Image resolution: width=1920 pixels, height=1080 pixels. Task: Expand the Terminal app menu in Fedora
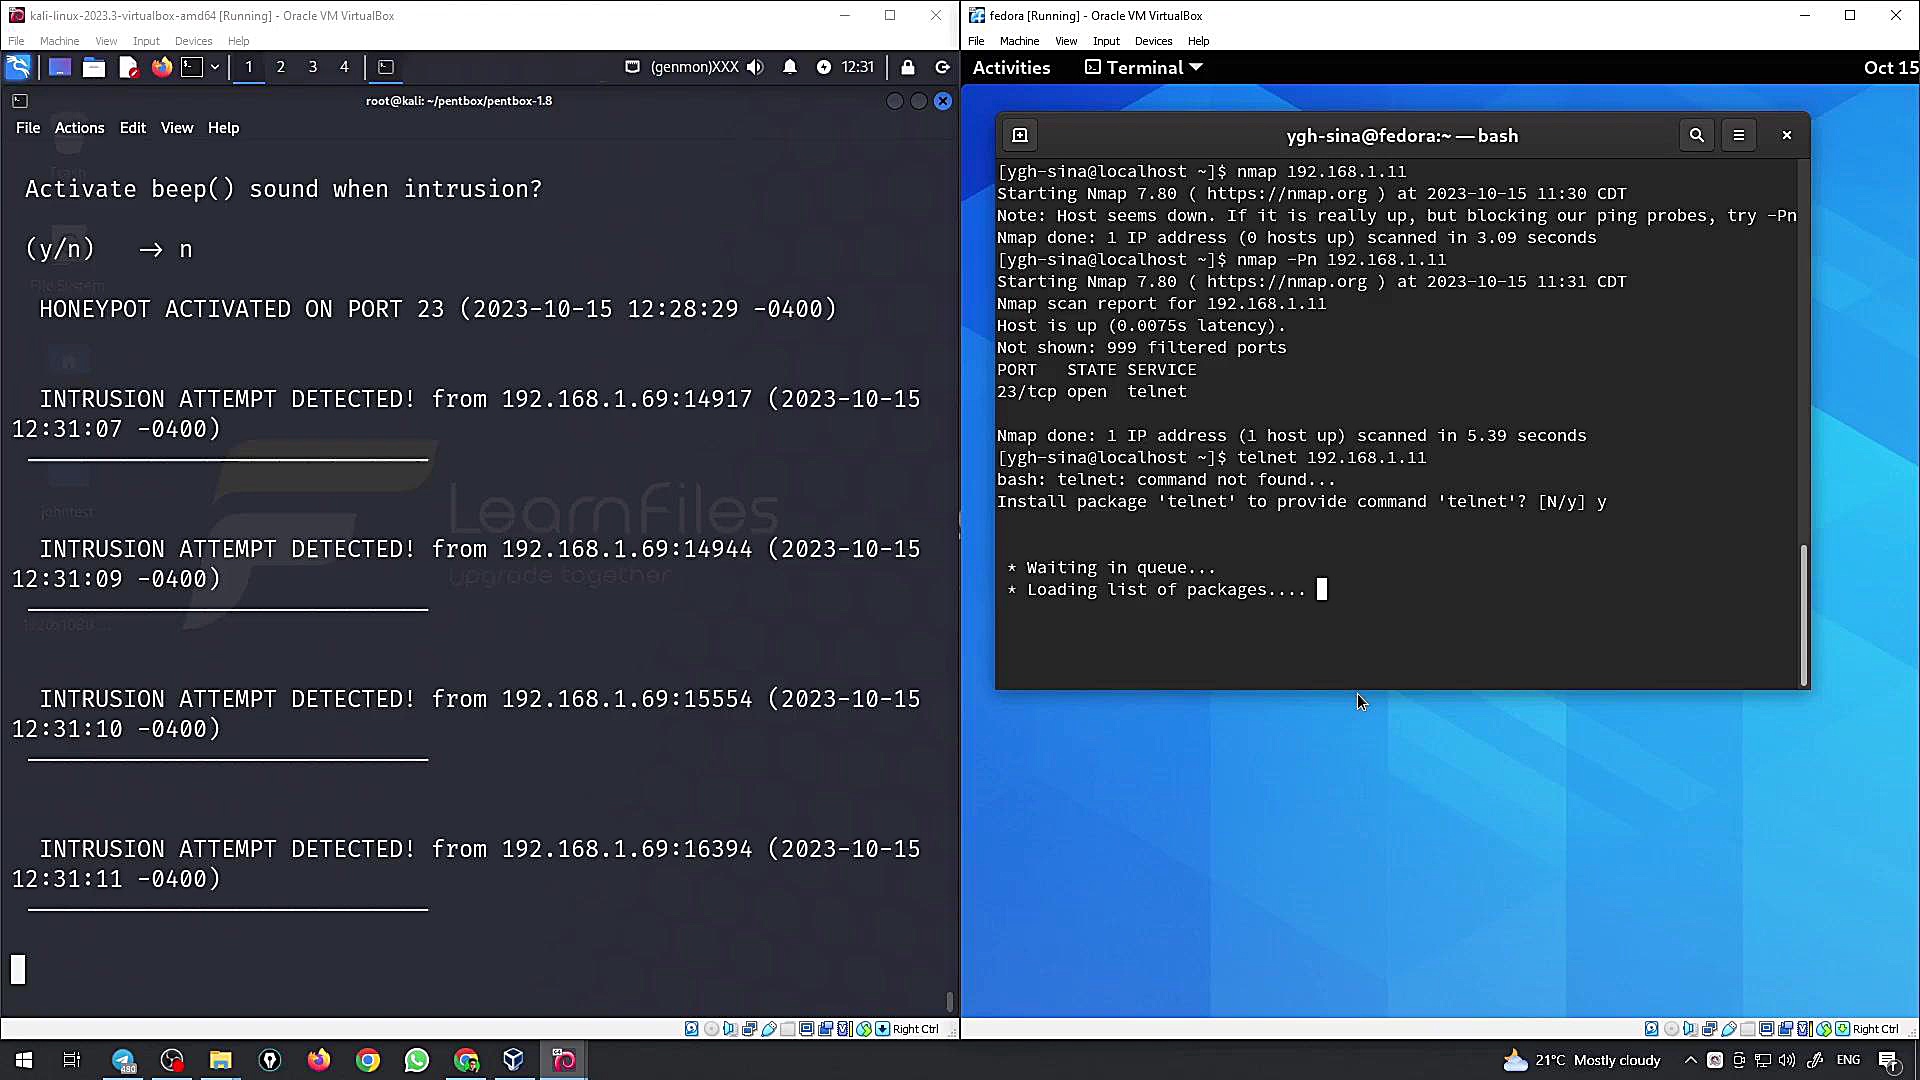(x=1144, y=67)
